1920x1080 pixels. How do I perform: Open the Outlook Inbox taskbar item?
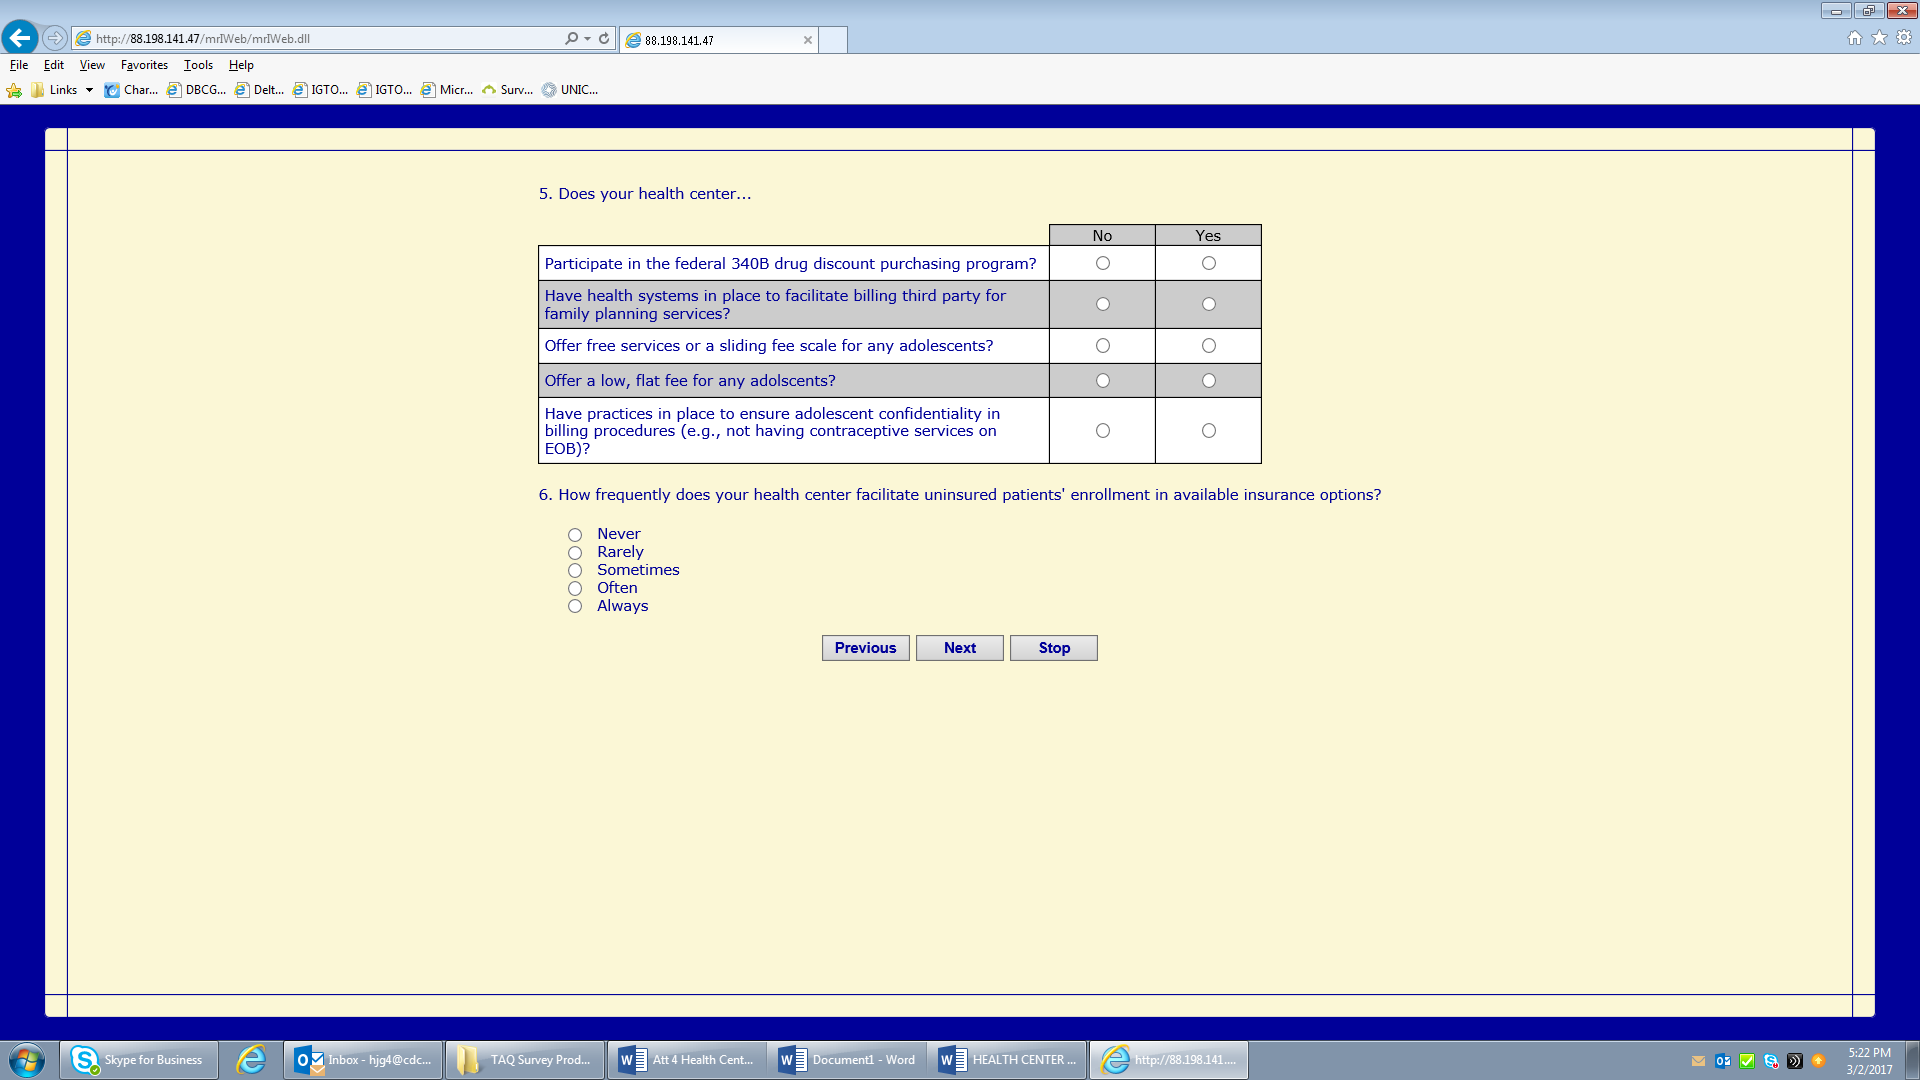click(x=364, y=1060)
